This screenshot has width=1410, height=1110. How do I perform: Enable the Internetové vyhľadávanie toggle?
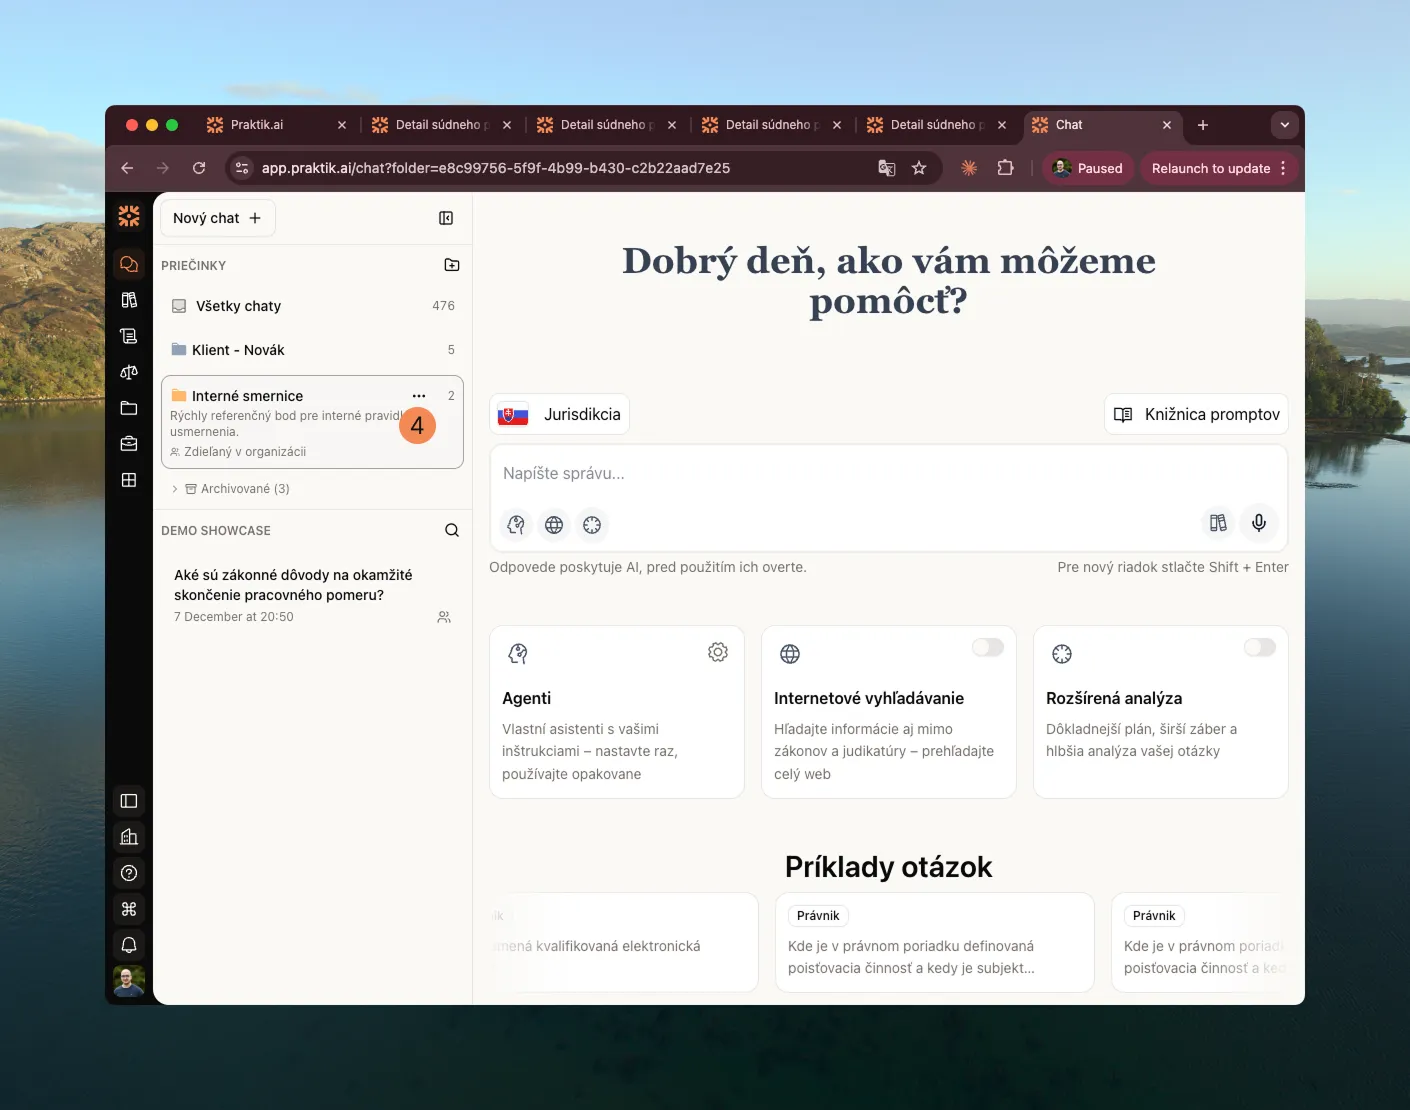(988, 647)
